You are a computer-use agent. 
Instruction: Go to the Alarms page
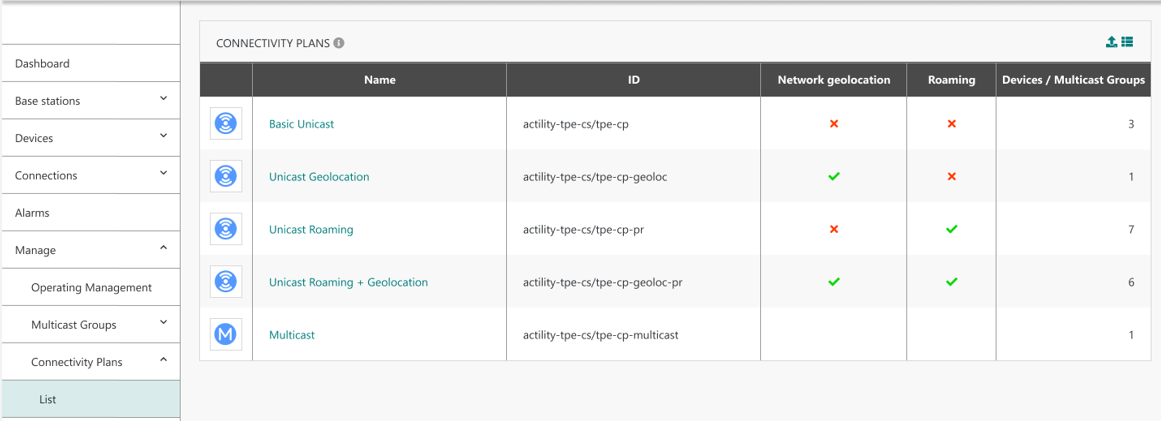click(x=32, y=213)
